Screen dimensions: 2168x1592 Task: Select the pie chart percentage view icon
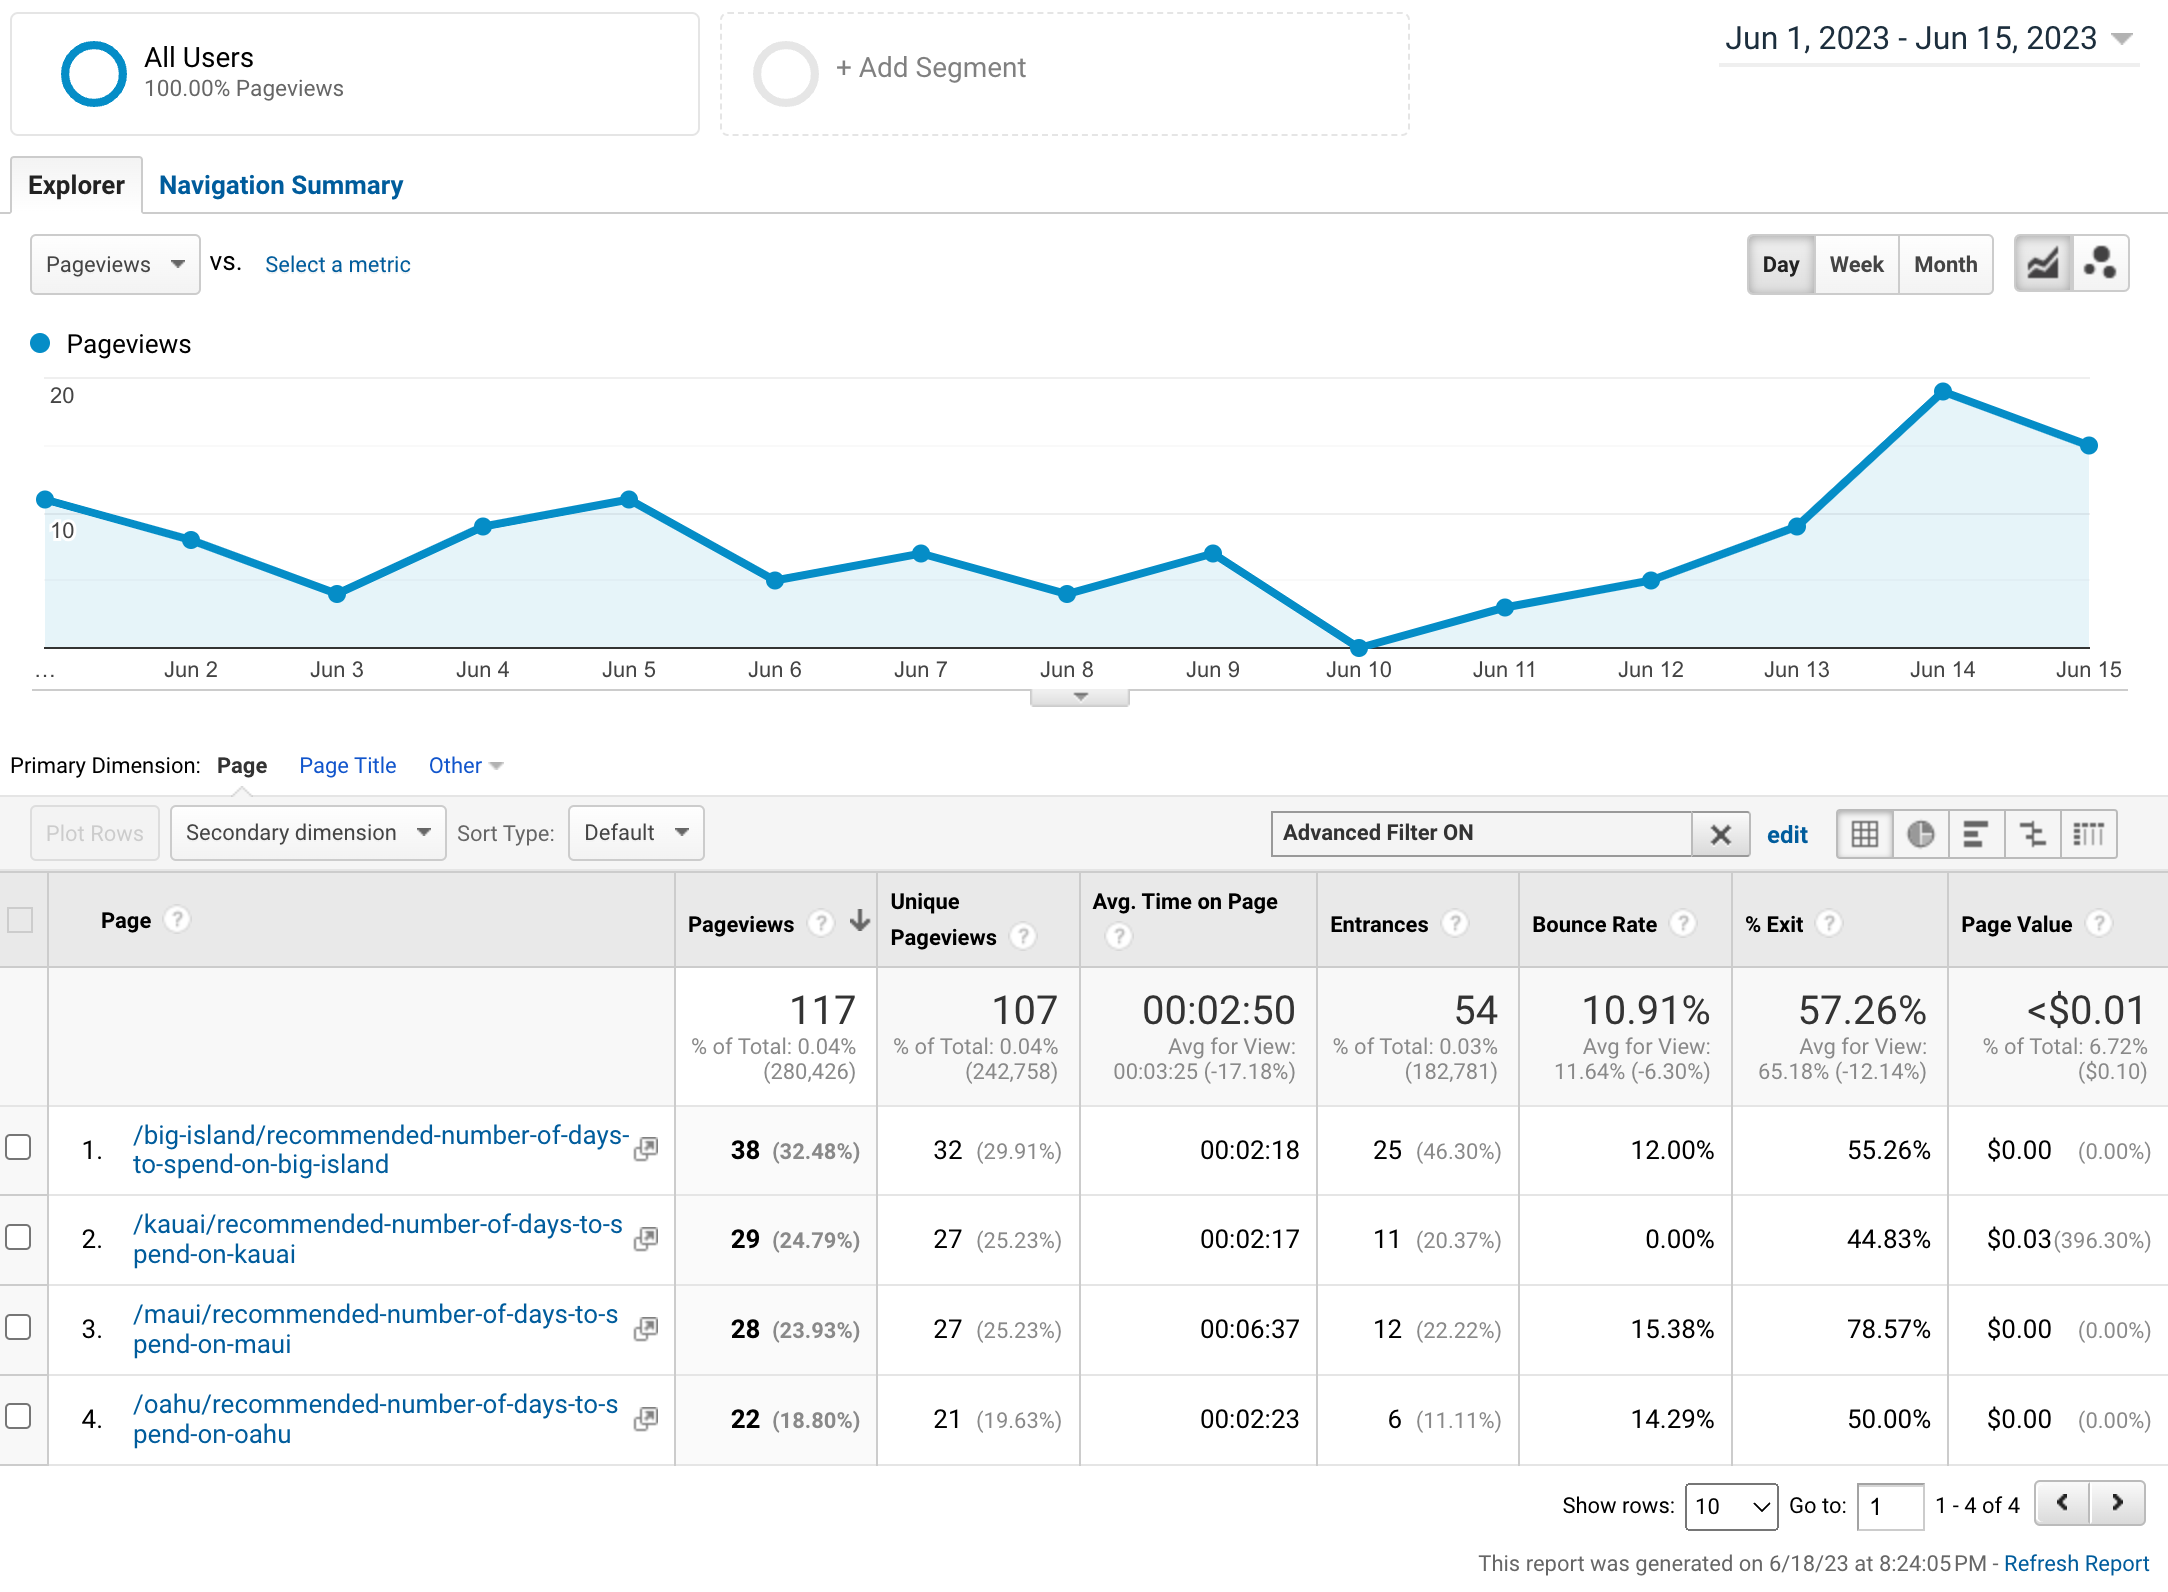pos(1920,834)
